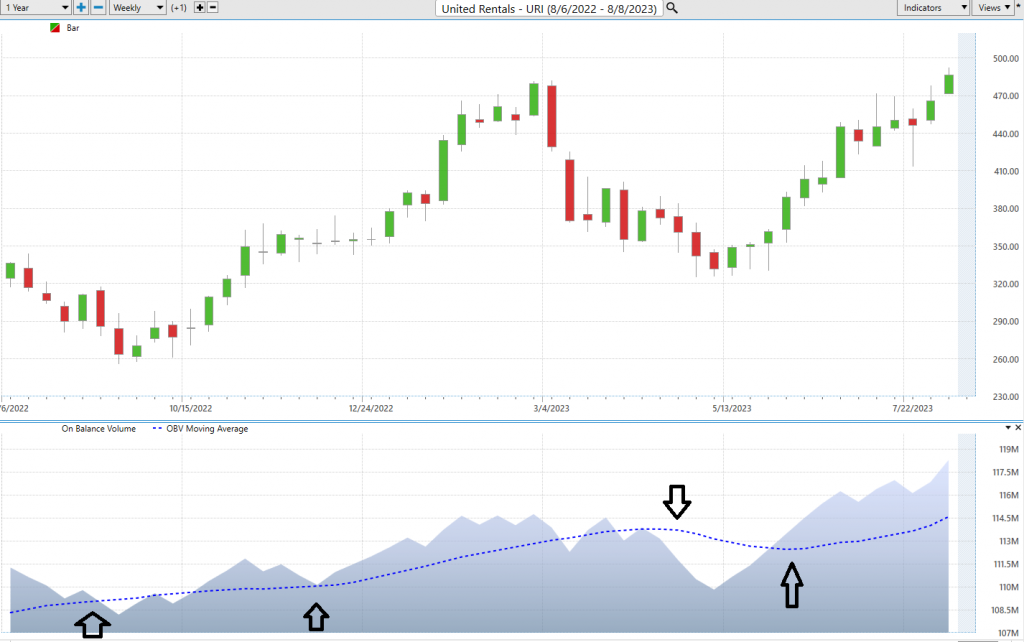Screen dimensions: 1024x642
Task: Click the 110M OBV axis label
Action: click(x=1008, y=587)
